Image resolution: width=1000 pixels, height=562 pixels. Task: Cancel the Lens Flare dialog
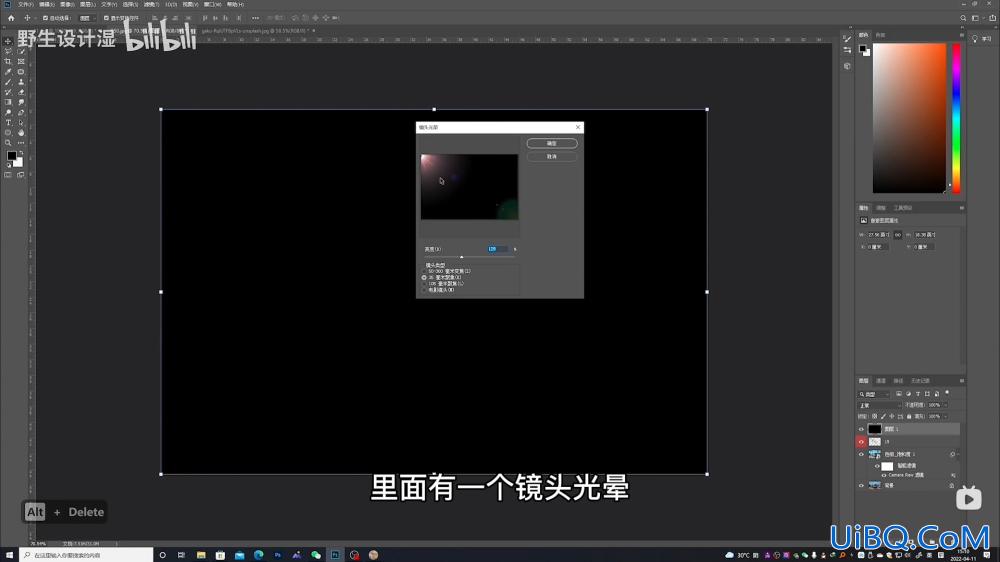coord(552,156)
